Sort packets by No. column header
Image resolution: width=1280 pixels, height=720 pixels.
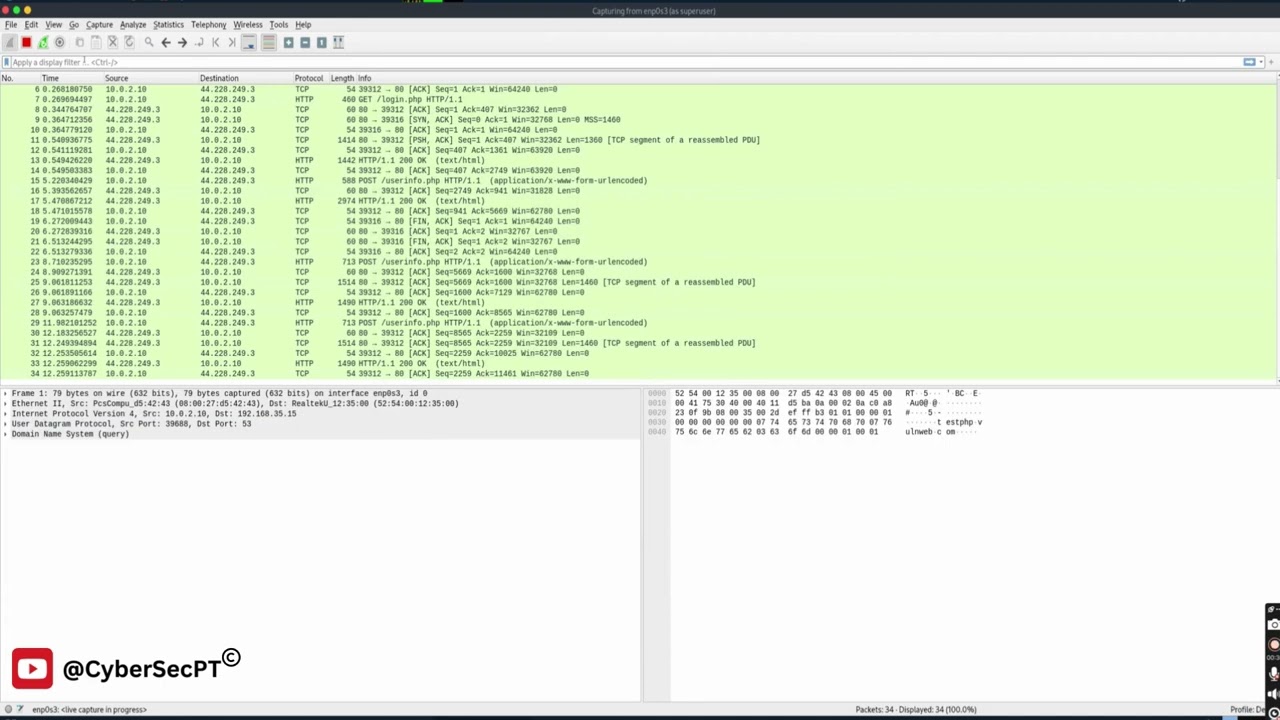click(19, 78)
